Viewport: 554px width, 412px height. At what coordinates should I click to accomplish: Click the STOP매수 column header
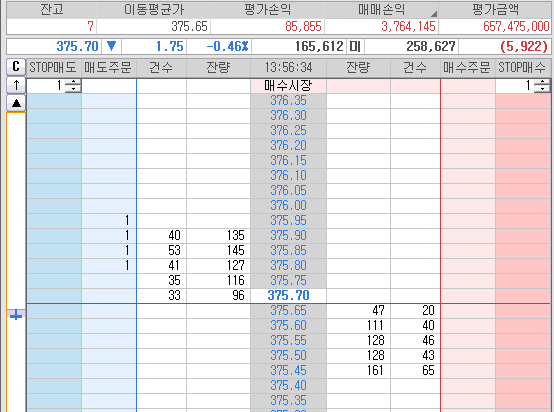point(523,67)
